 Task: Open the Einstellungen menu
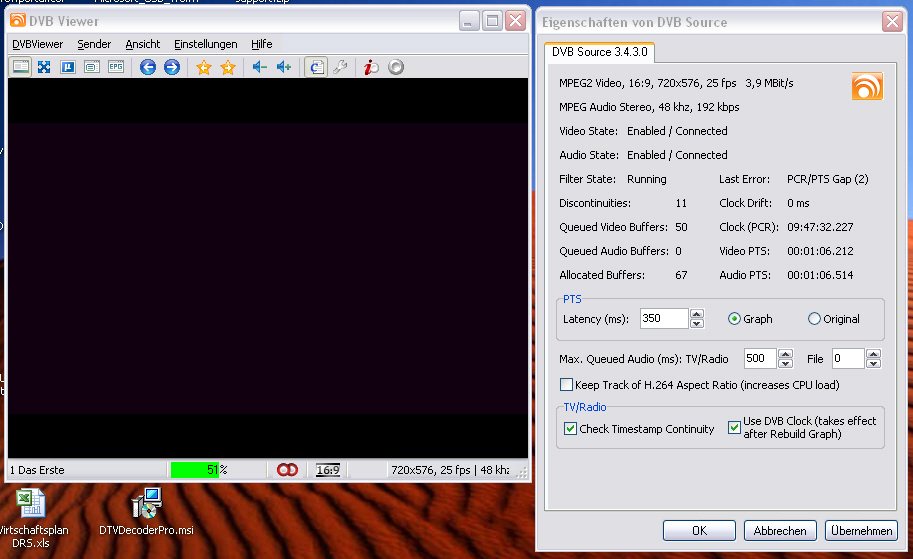(x=206, y=44)
